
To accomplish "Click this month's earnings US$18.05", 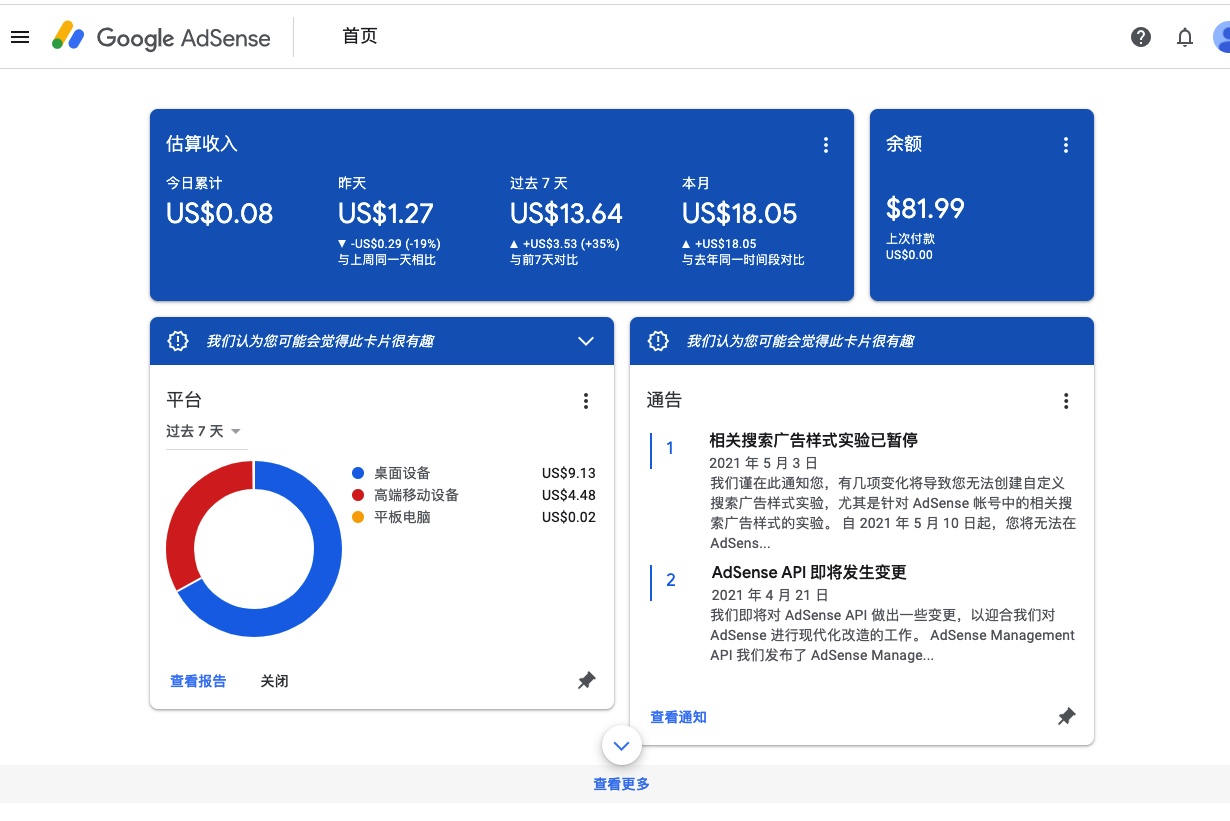I will (739, 214).
